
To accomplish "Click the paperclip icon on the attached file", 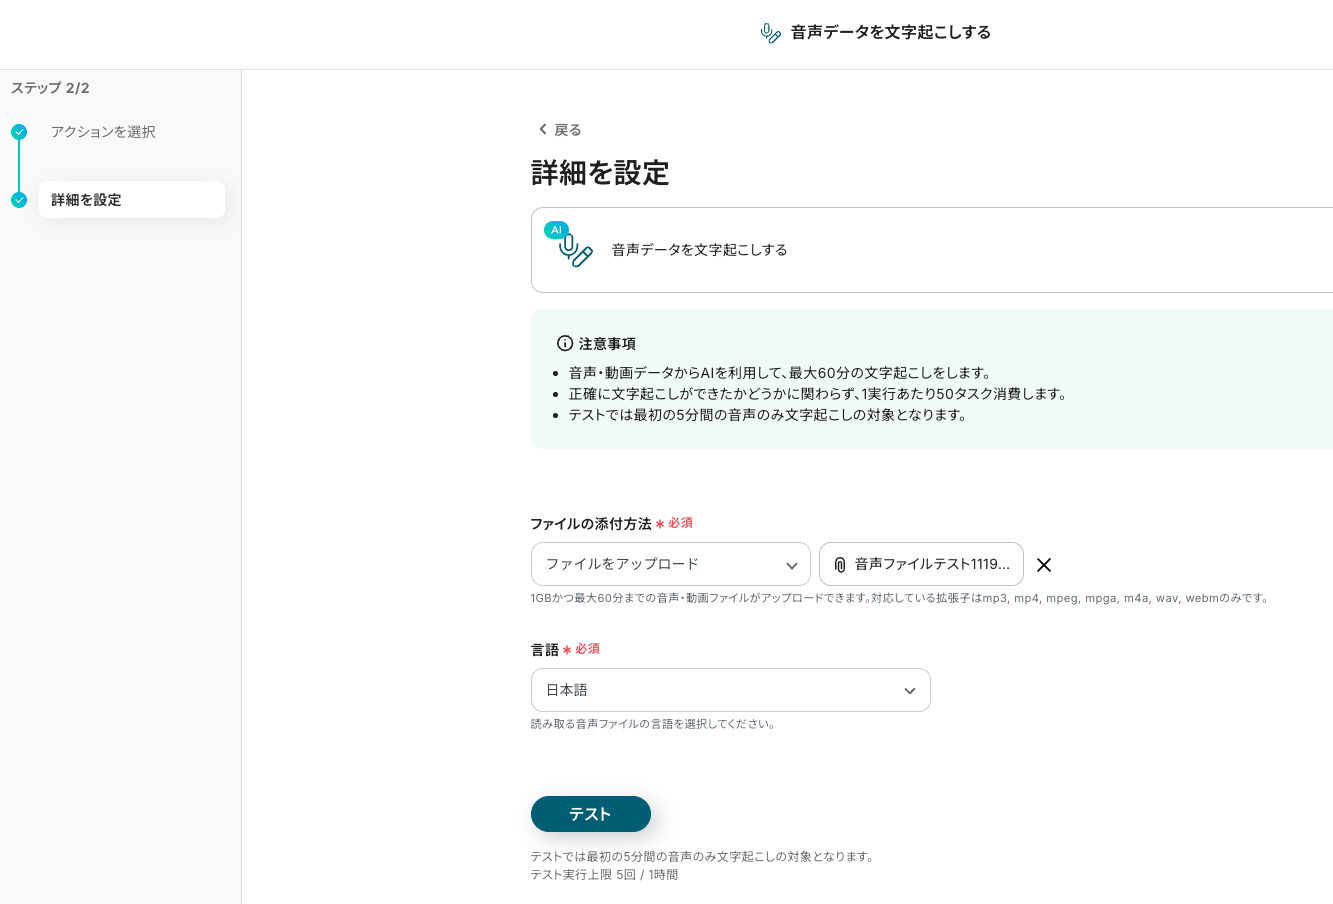I will click(840, 565).
